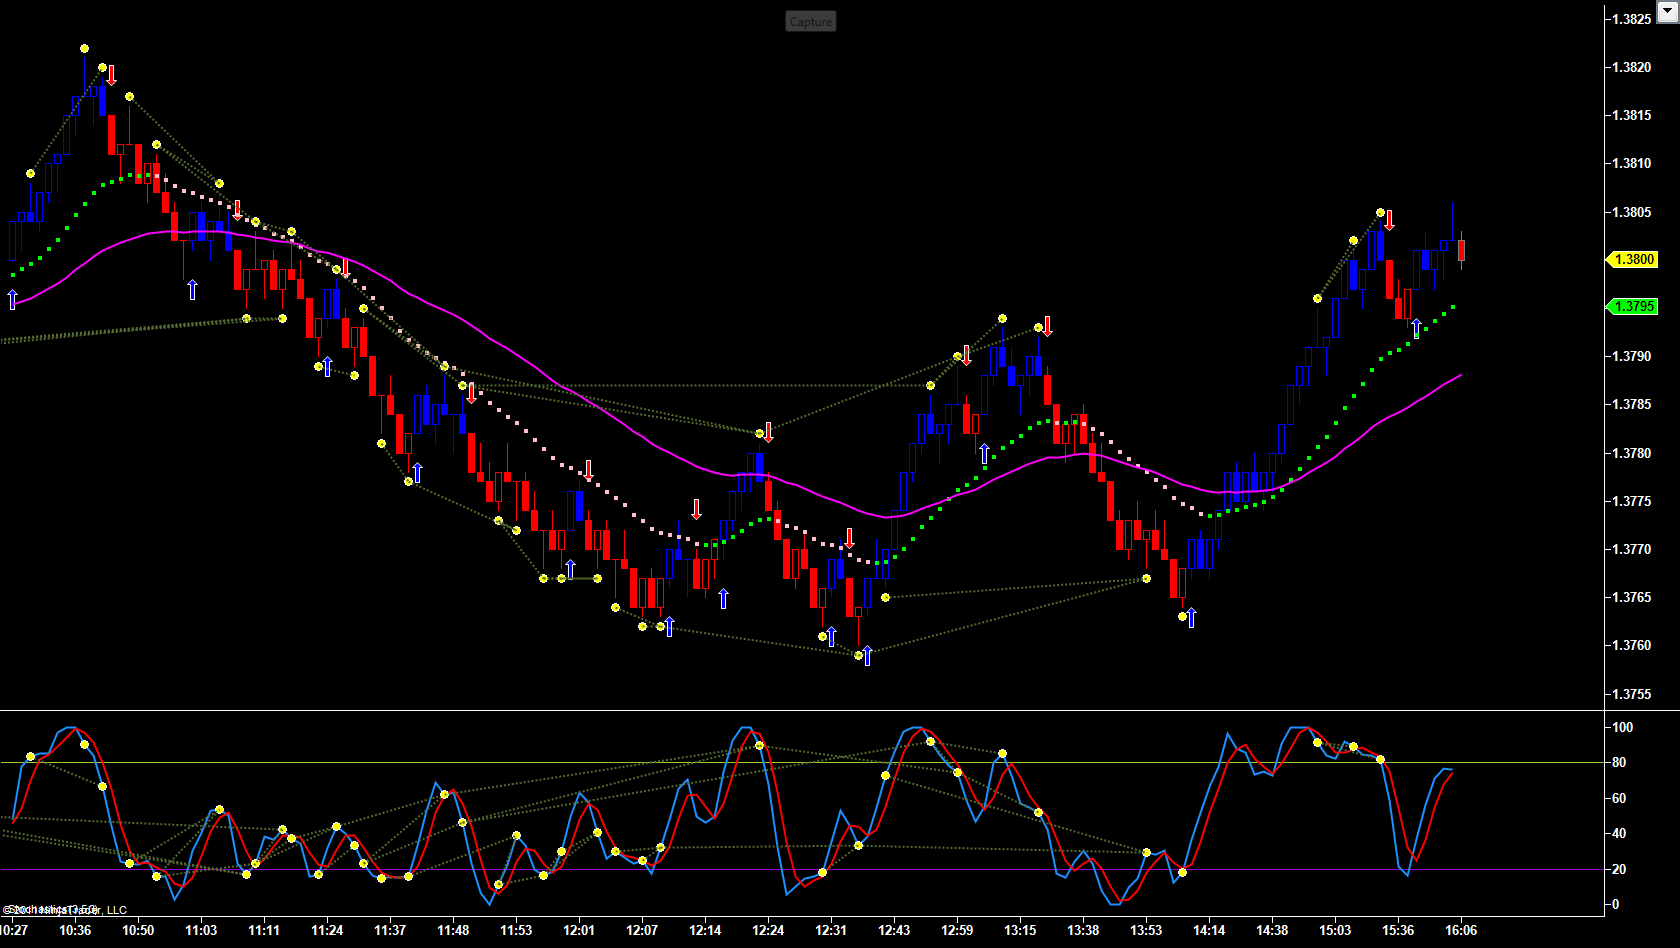Click the 12:24 time axis label

coord(768,930)
